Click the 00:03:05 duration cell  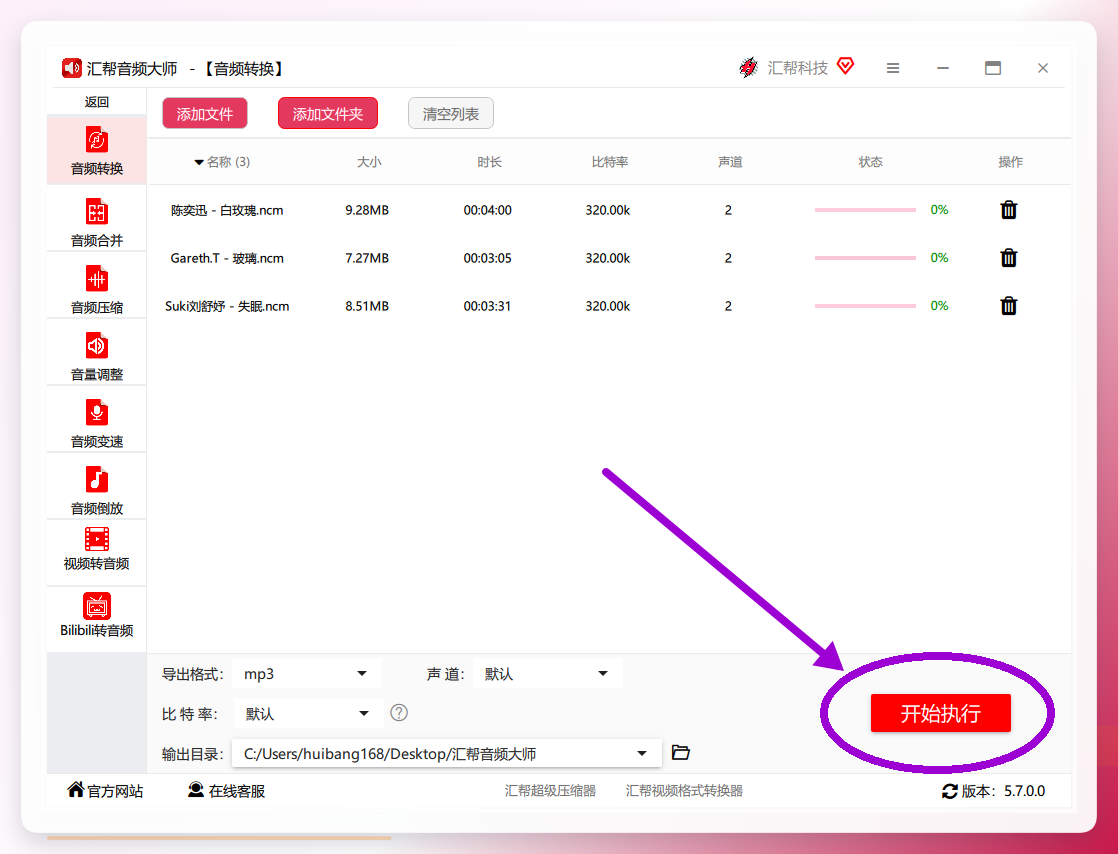[488, 258]
